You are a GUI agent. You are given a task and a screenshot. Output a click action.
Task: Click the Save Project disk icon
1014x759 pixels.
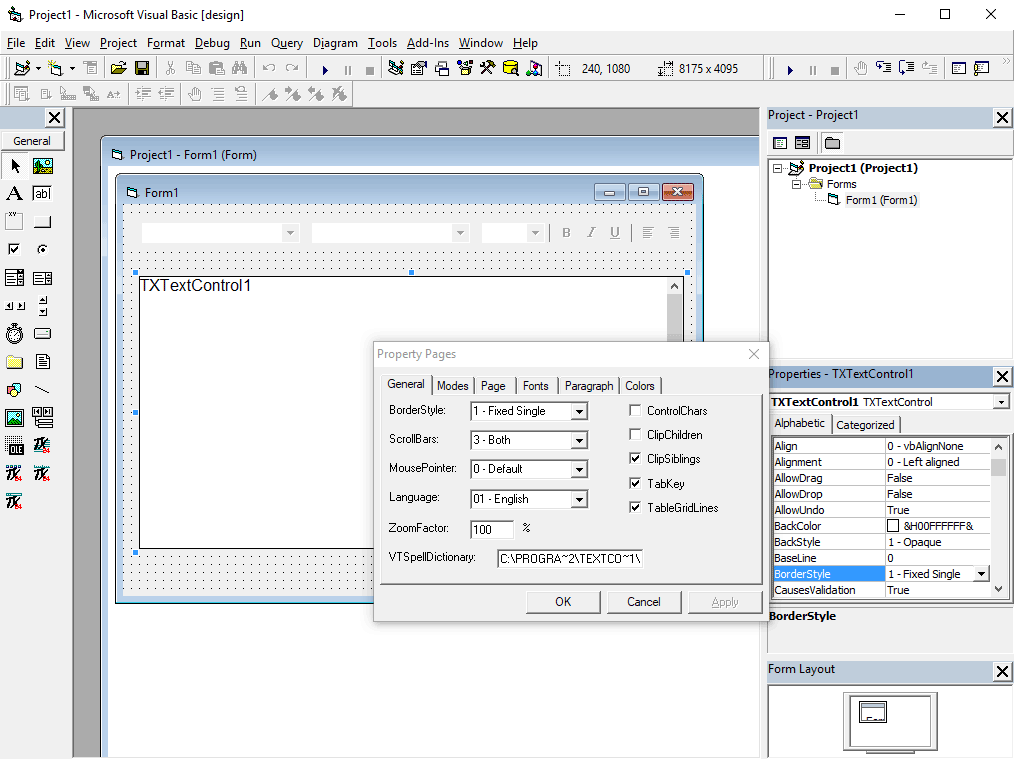pos(142,68)
